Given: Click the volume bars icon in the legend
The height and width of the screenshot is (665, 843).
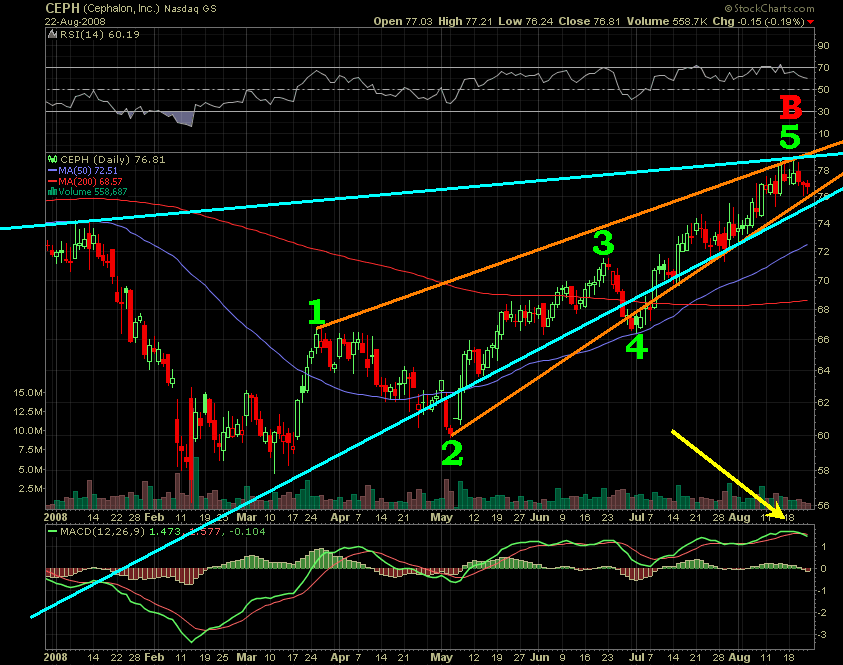Looking at the screenshot, I should (x=53, y=191).
